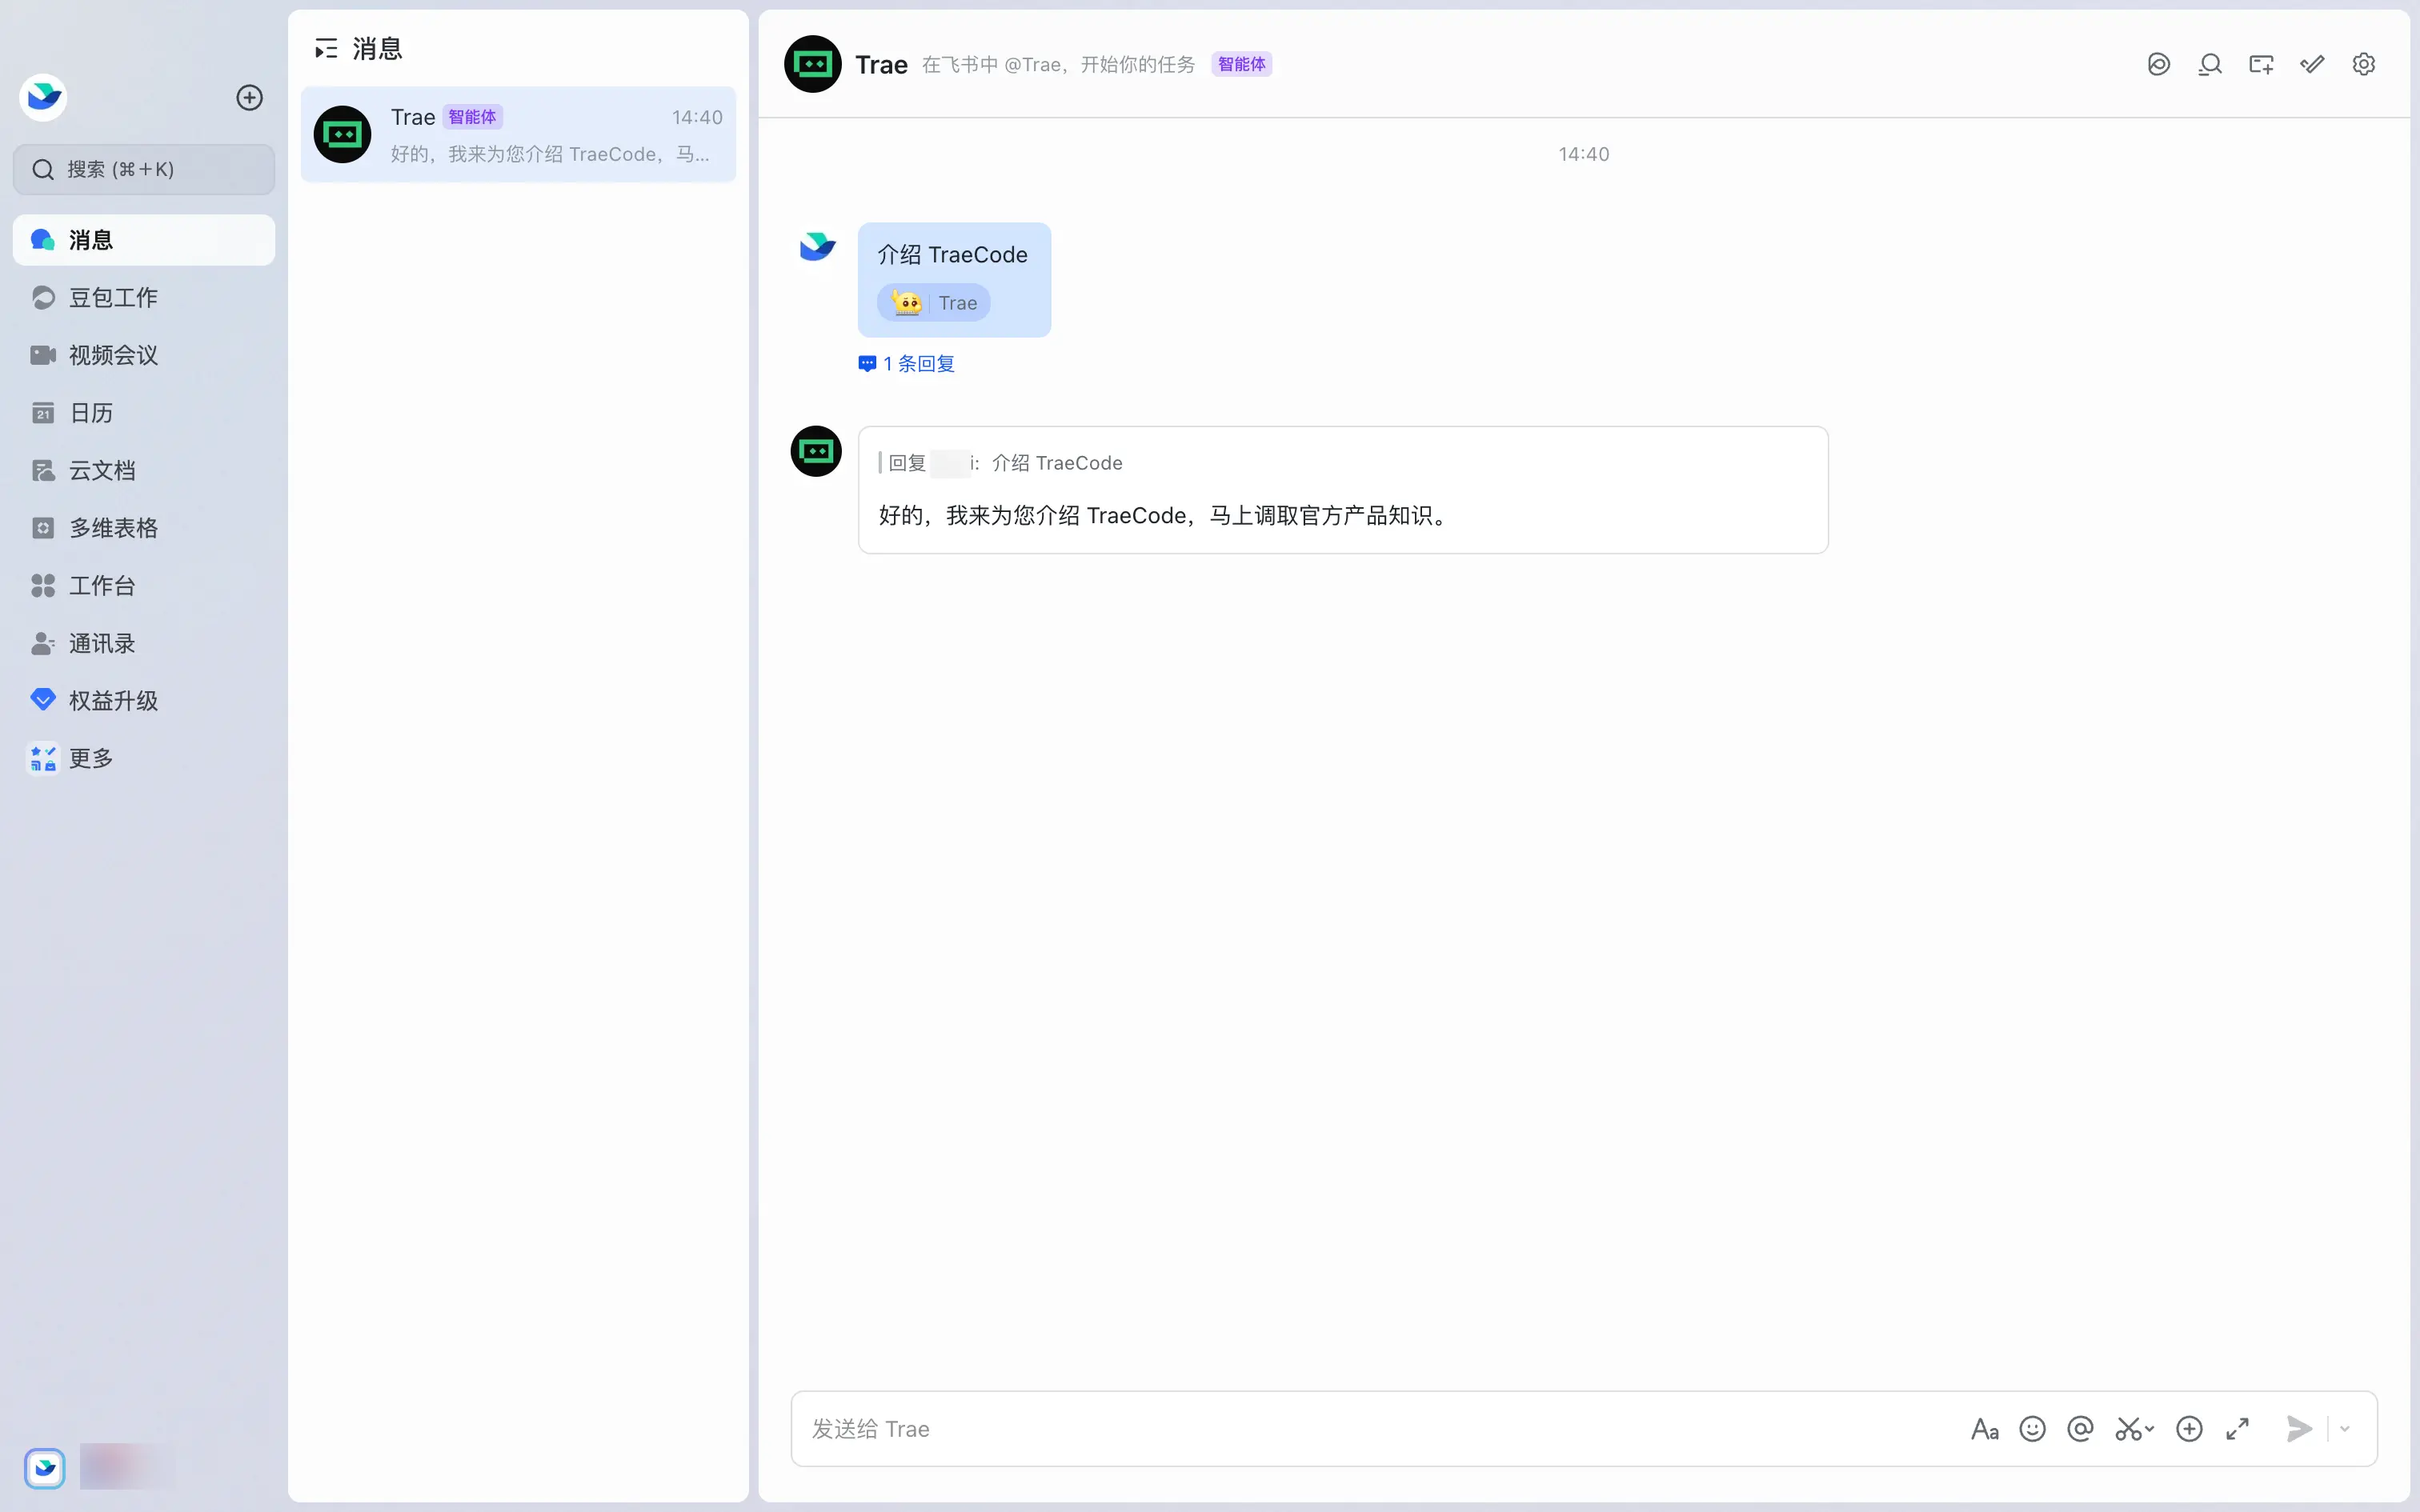Click the Trae avatar in chat header

pyautogui.click(x=813, y=64)
